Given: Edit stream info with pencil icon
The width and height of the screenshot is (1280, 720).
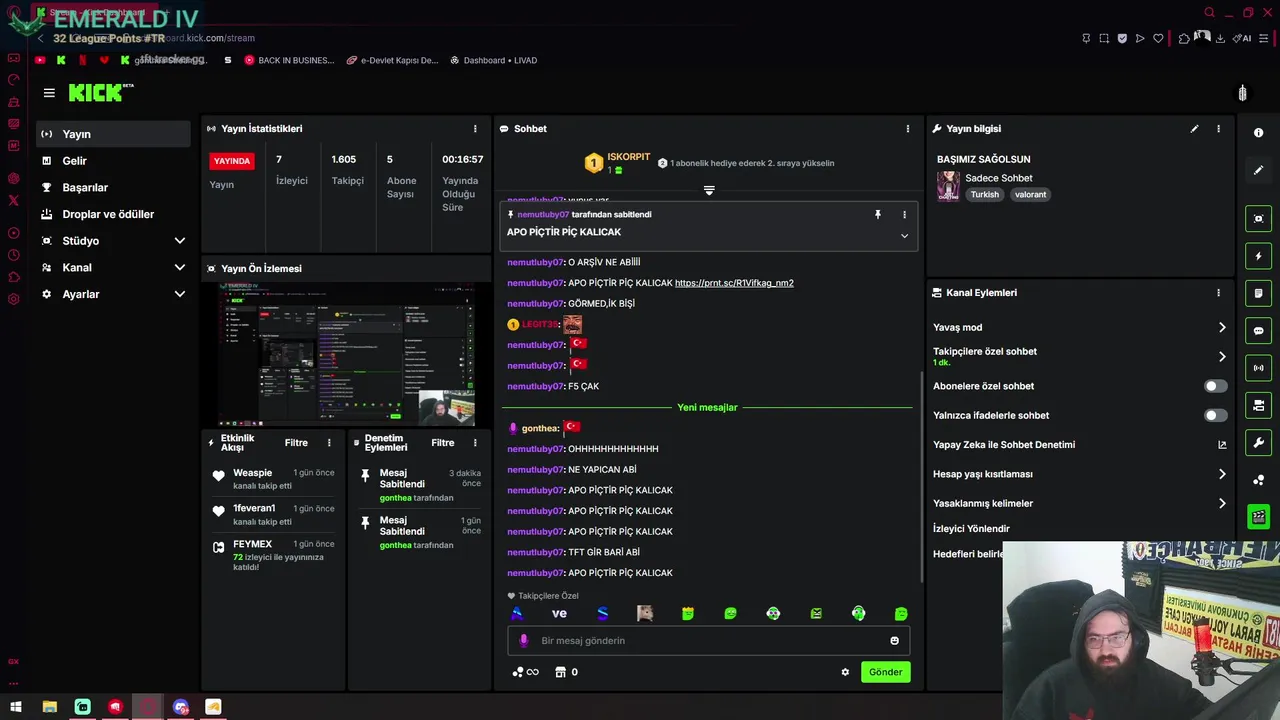Looking at the screenshot, I should (1194, 129).
